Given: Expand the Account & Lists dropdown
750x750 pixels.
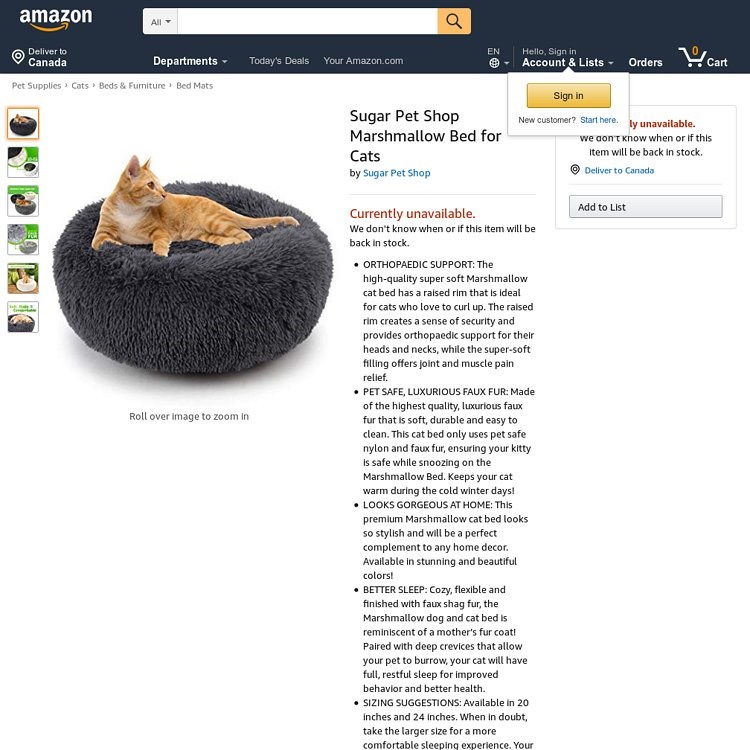Looking at the screenshot, I should click(567, 63).
